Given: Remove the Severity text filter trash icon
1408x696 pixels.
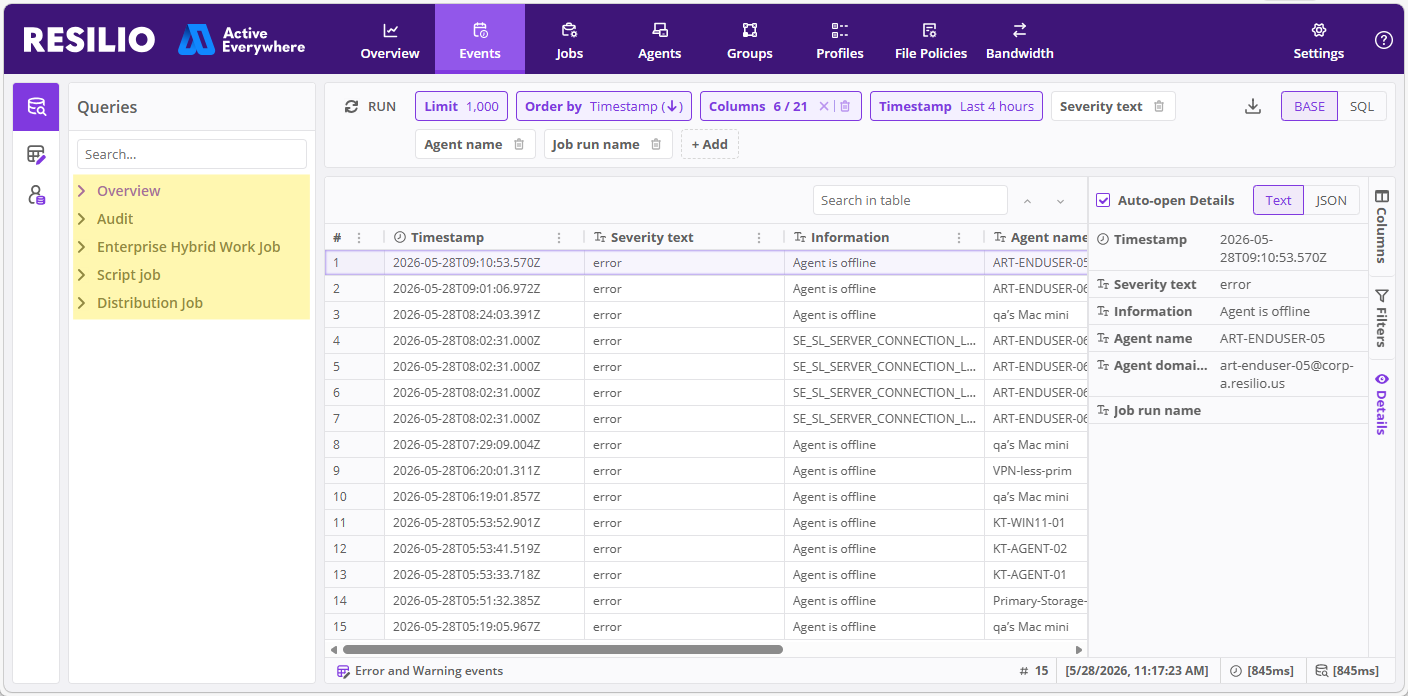Looking at the screenshot, I should (x=1159, y=107).
